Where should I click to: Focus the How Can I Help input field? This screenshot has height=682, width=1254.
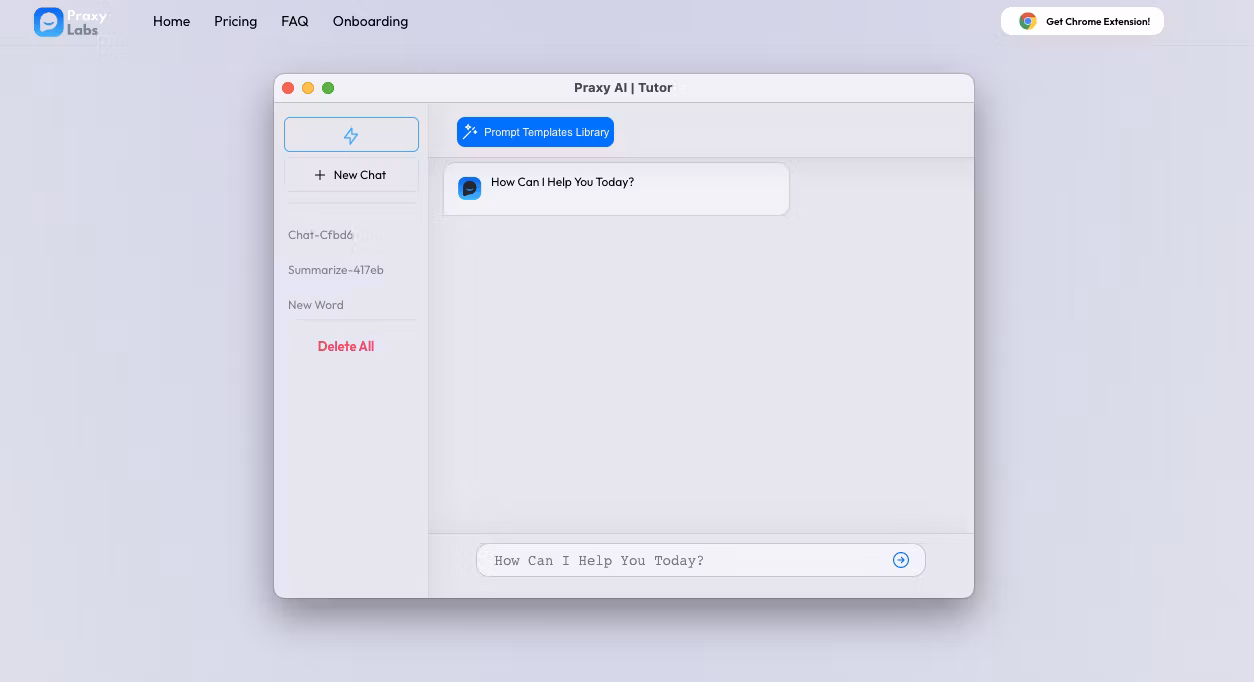click(x=685, y=561)
